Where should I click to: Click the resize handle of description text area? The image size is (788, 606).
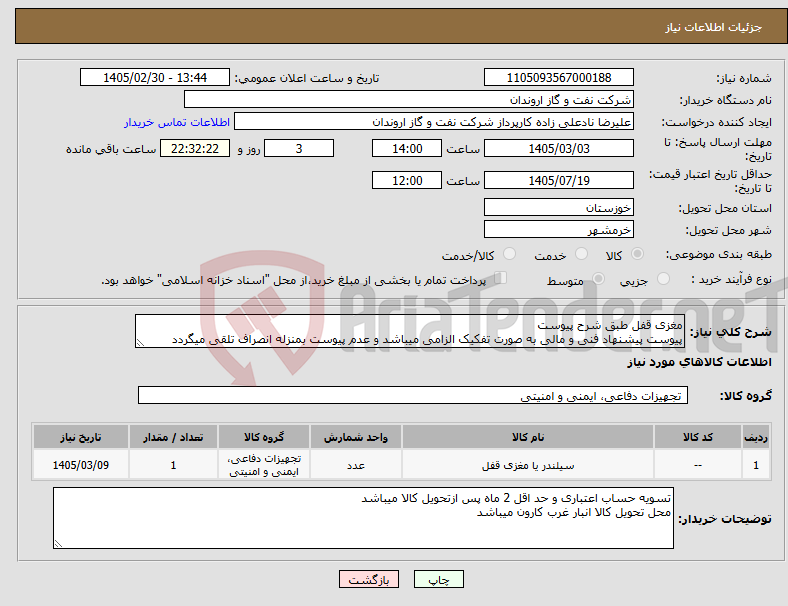(140, 343)
